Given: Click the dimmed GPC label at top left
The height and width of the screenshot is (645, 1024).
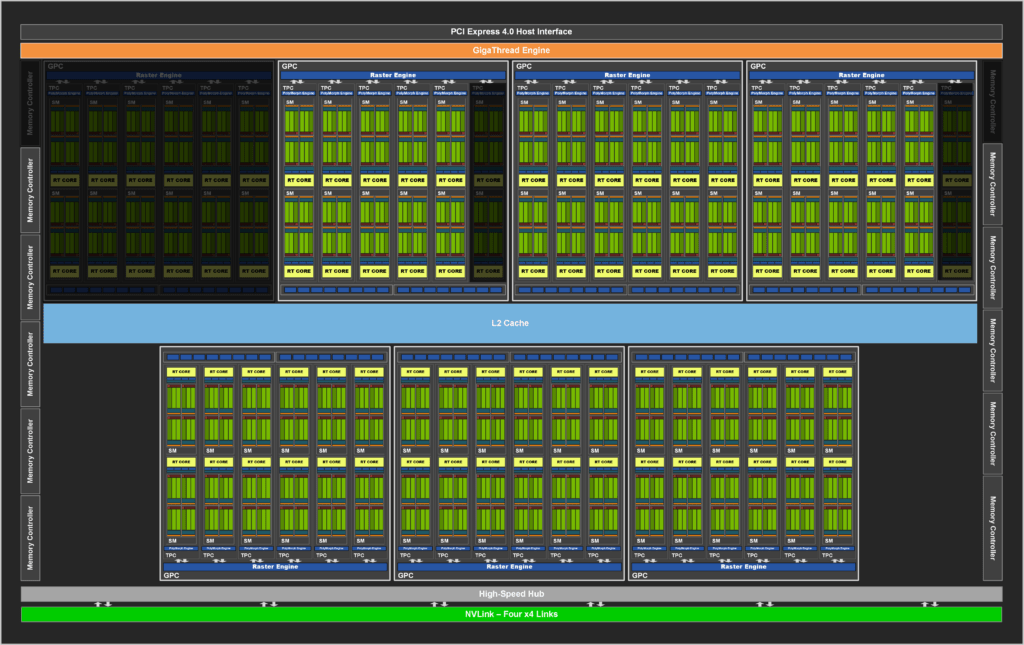Looking at the screenshot, I should (x=56, y=67).
